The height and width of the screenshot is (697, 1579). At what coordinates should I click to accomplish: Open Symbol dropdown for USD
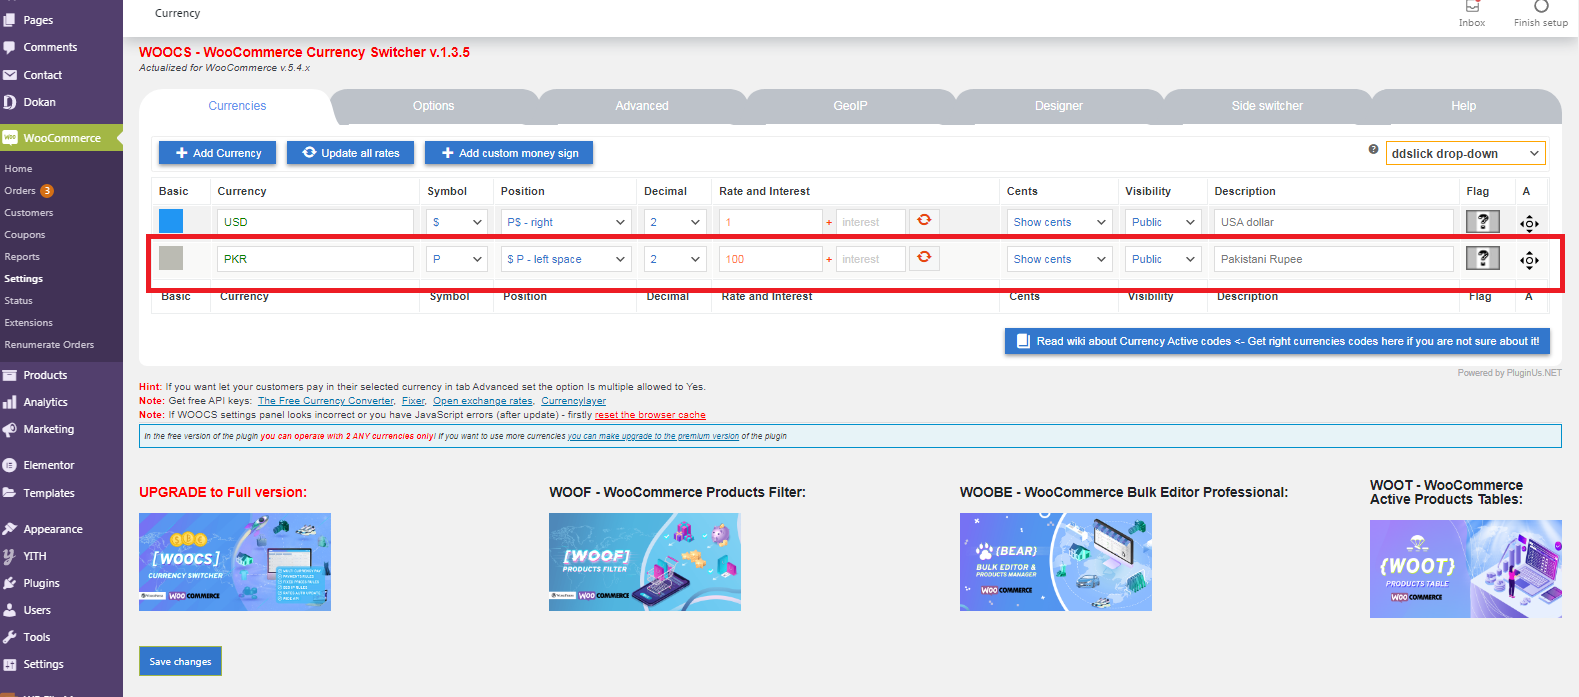coord(456,222)
